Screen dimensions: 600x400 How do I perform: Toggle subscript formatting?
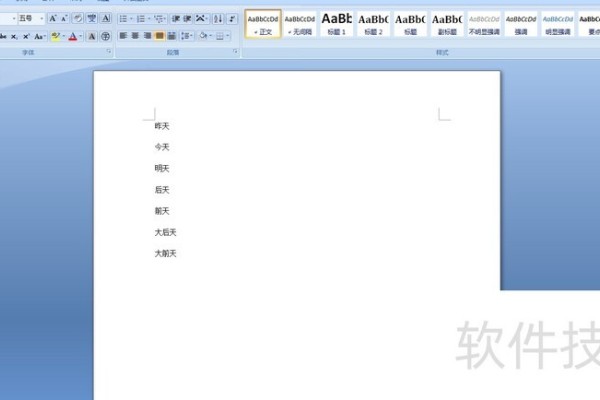(x=14, y=37)
